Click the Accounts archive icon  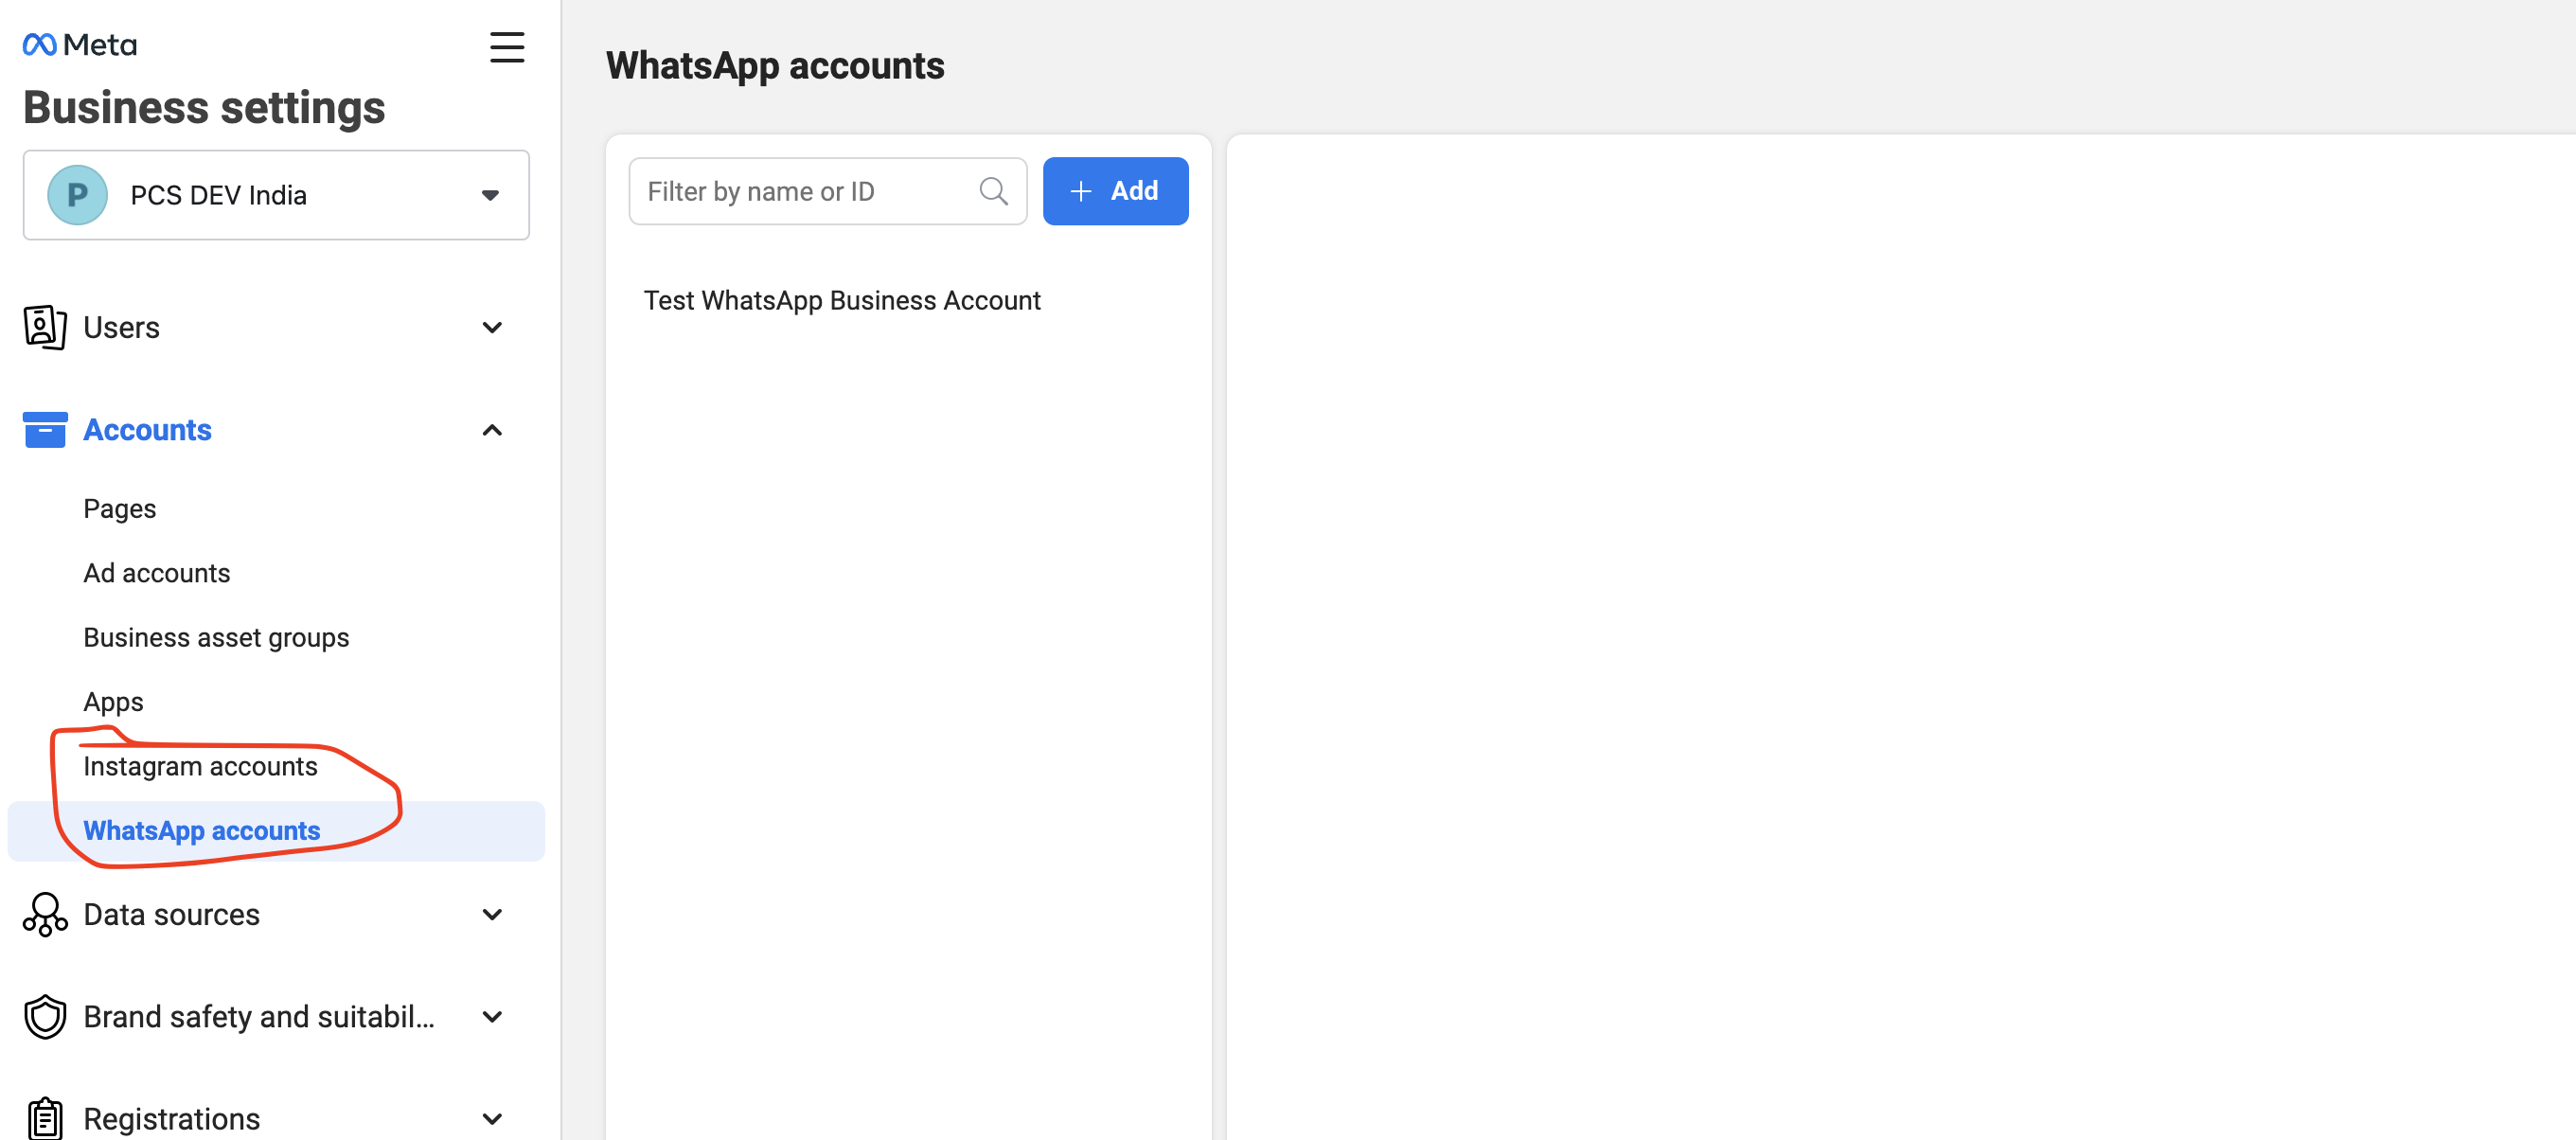pos(45,430)
